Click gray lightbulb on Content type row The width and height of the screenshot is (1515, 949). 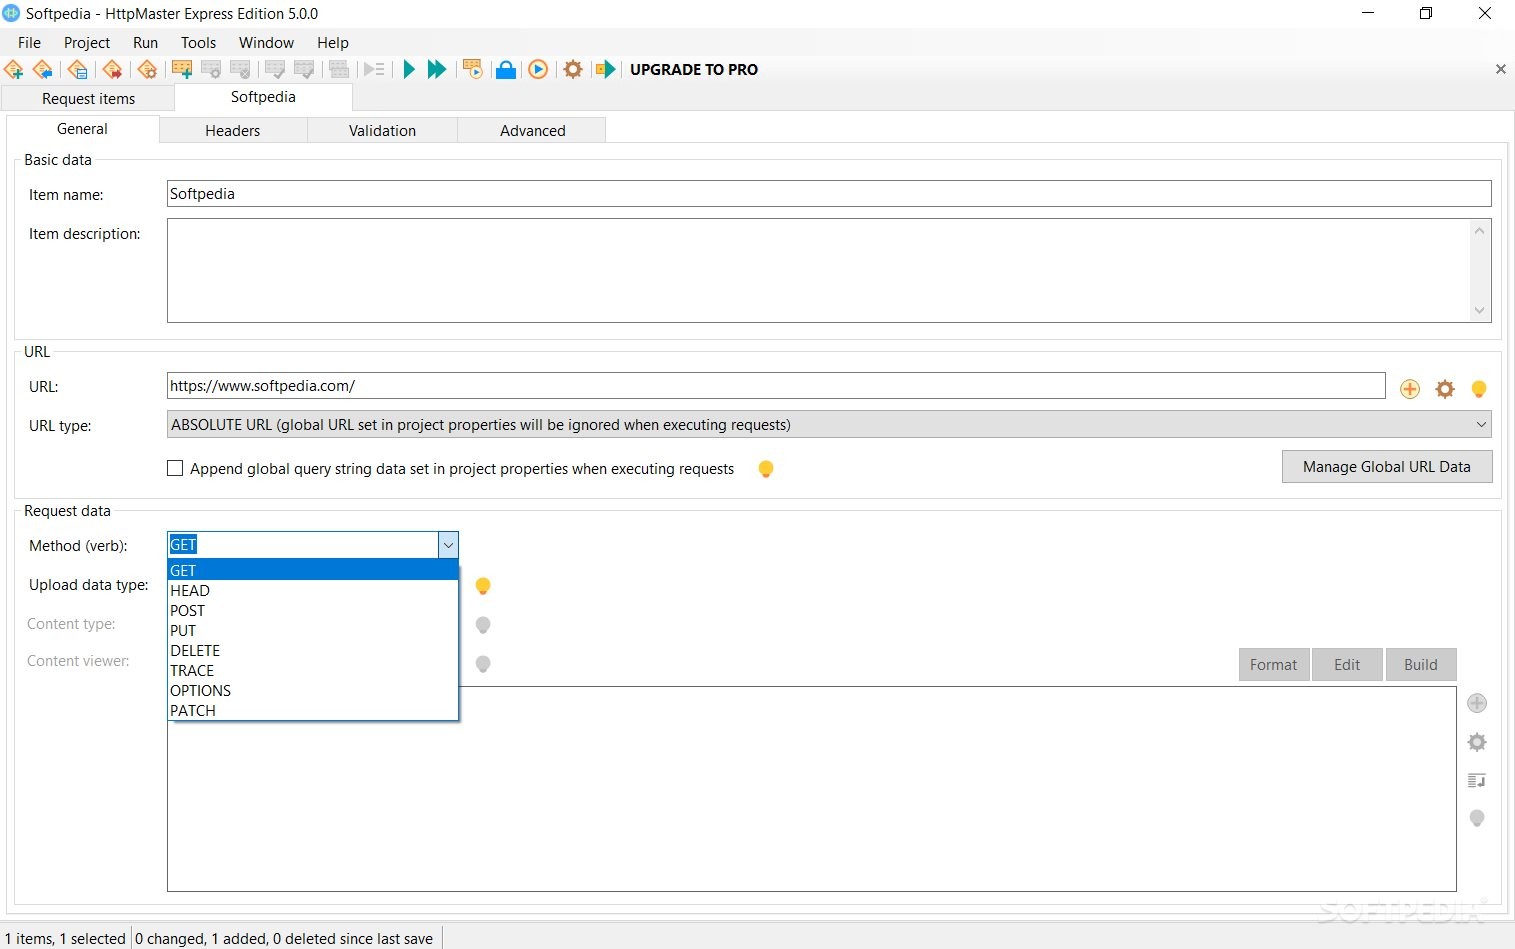click(x=483, y=626)
